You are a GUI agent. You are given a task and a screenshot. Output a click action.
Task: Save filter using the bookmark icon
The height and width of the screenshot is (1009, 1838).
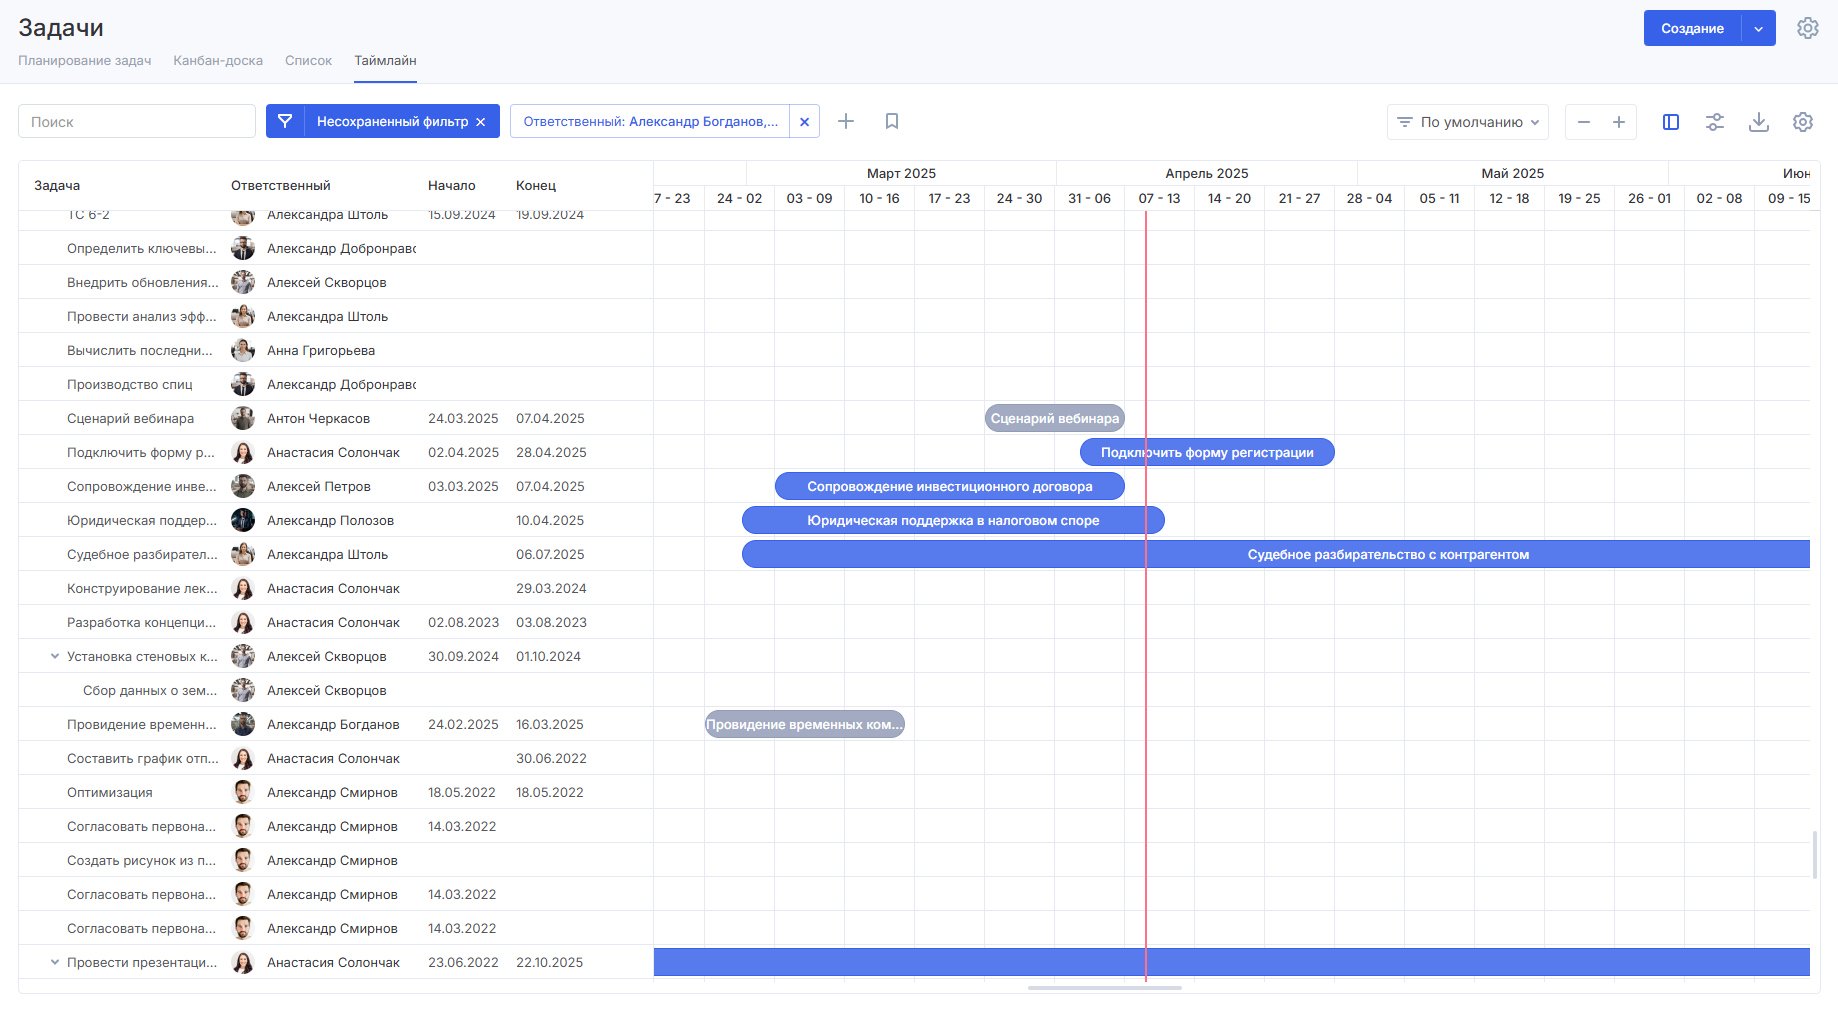point(892,121)
